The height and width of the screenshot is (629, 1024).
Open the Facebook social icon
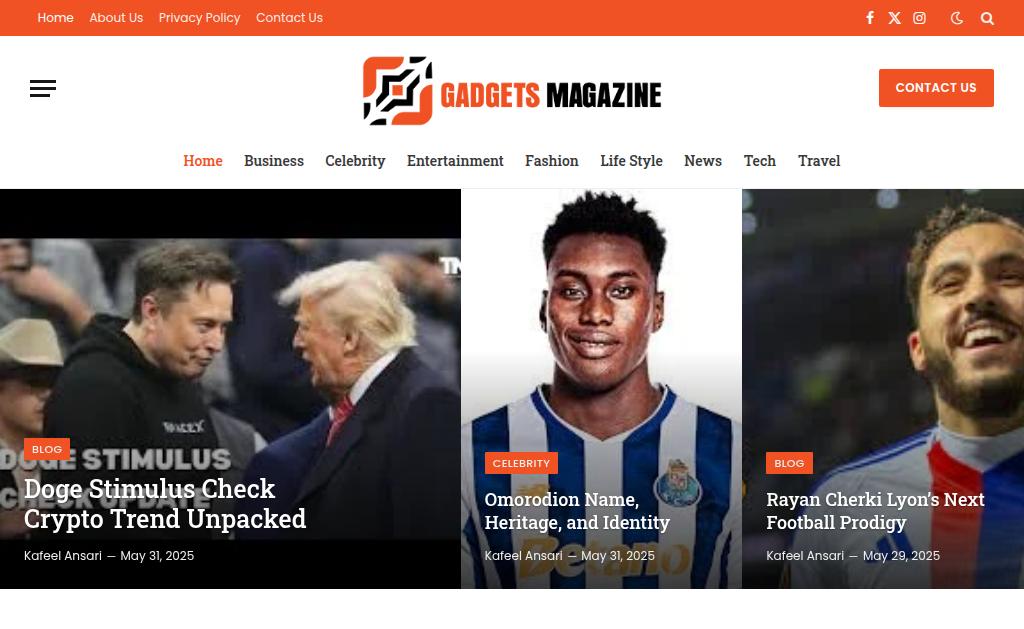tap(870, 18)
